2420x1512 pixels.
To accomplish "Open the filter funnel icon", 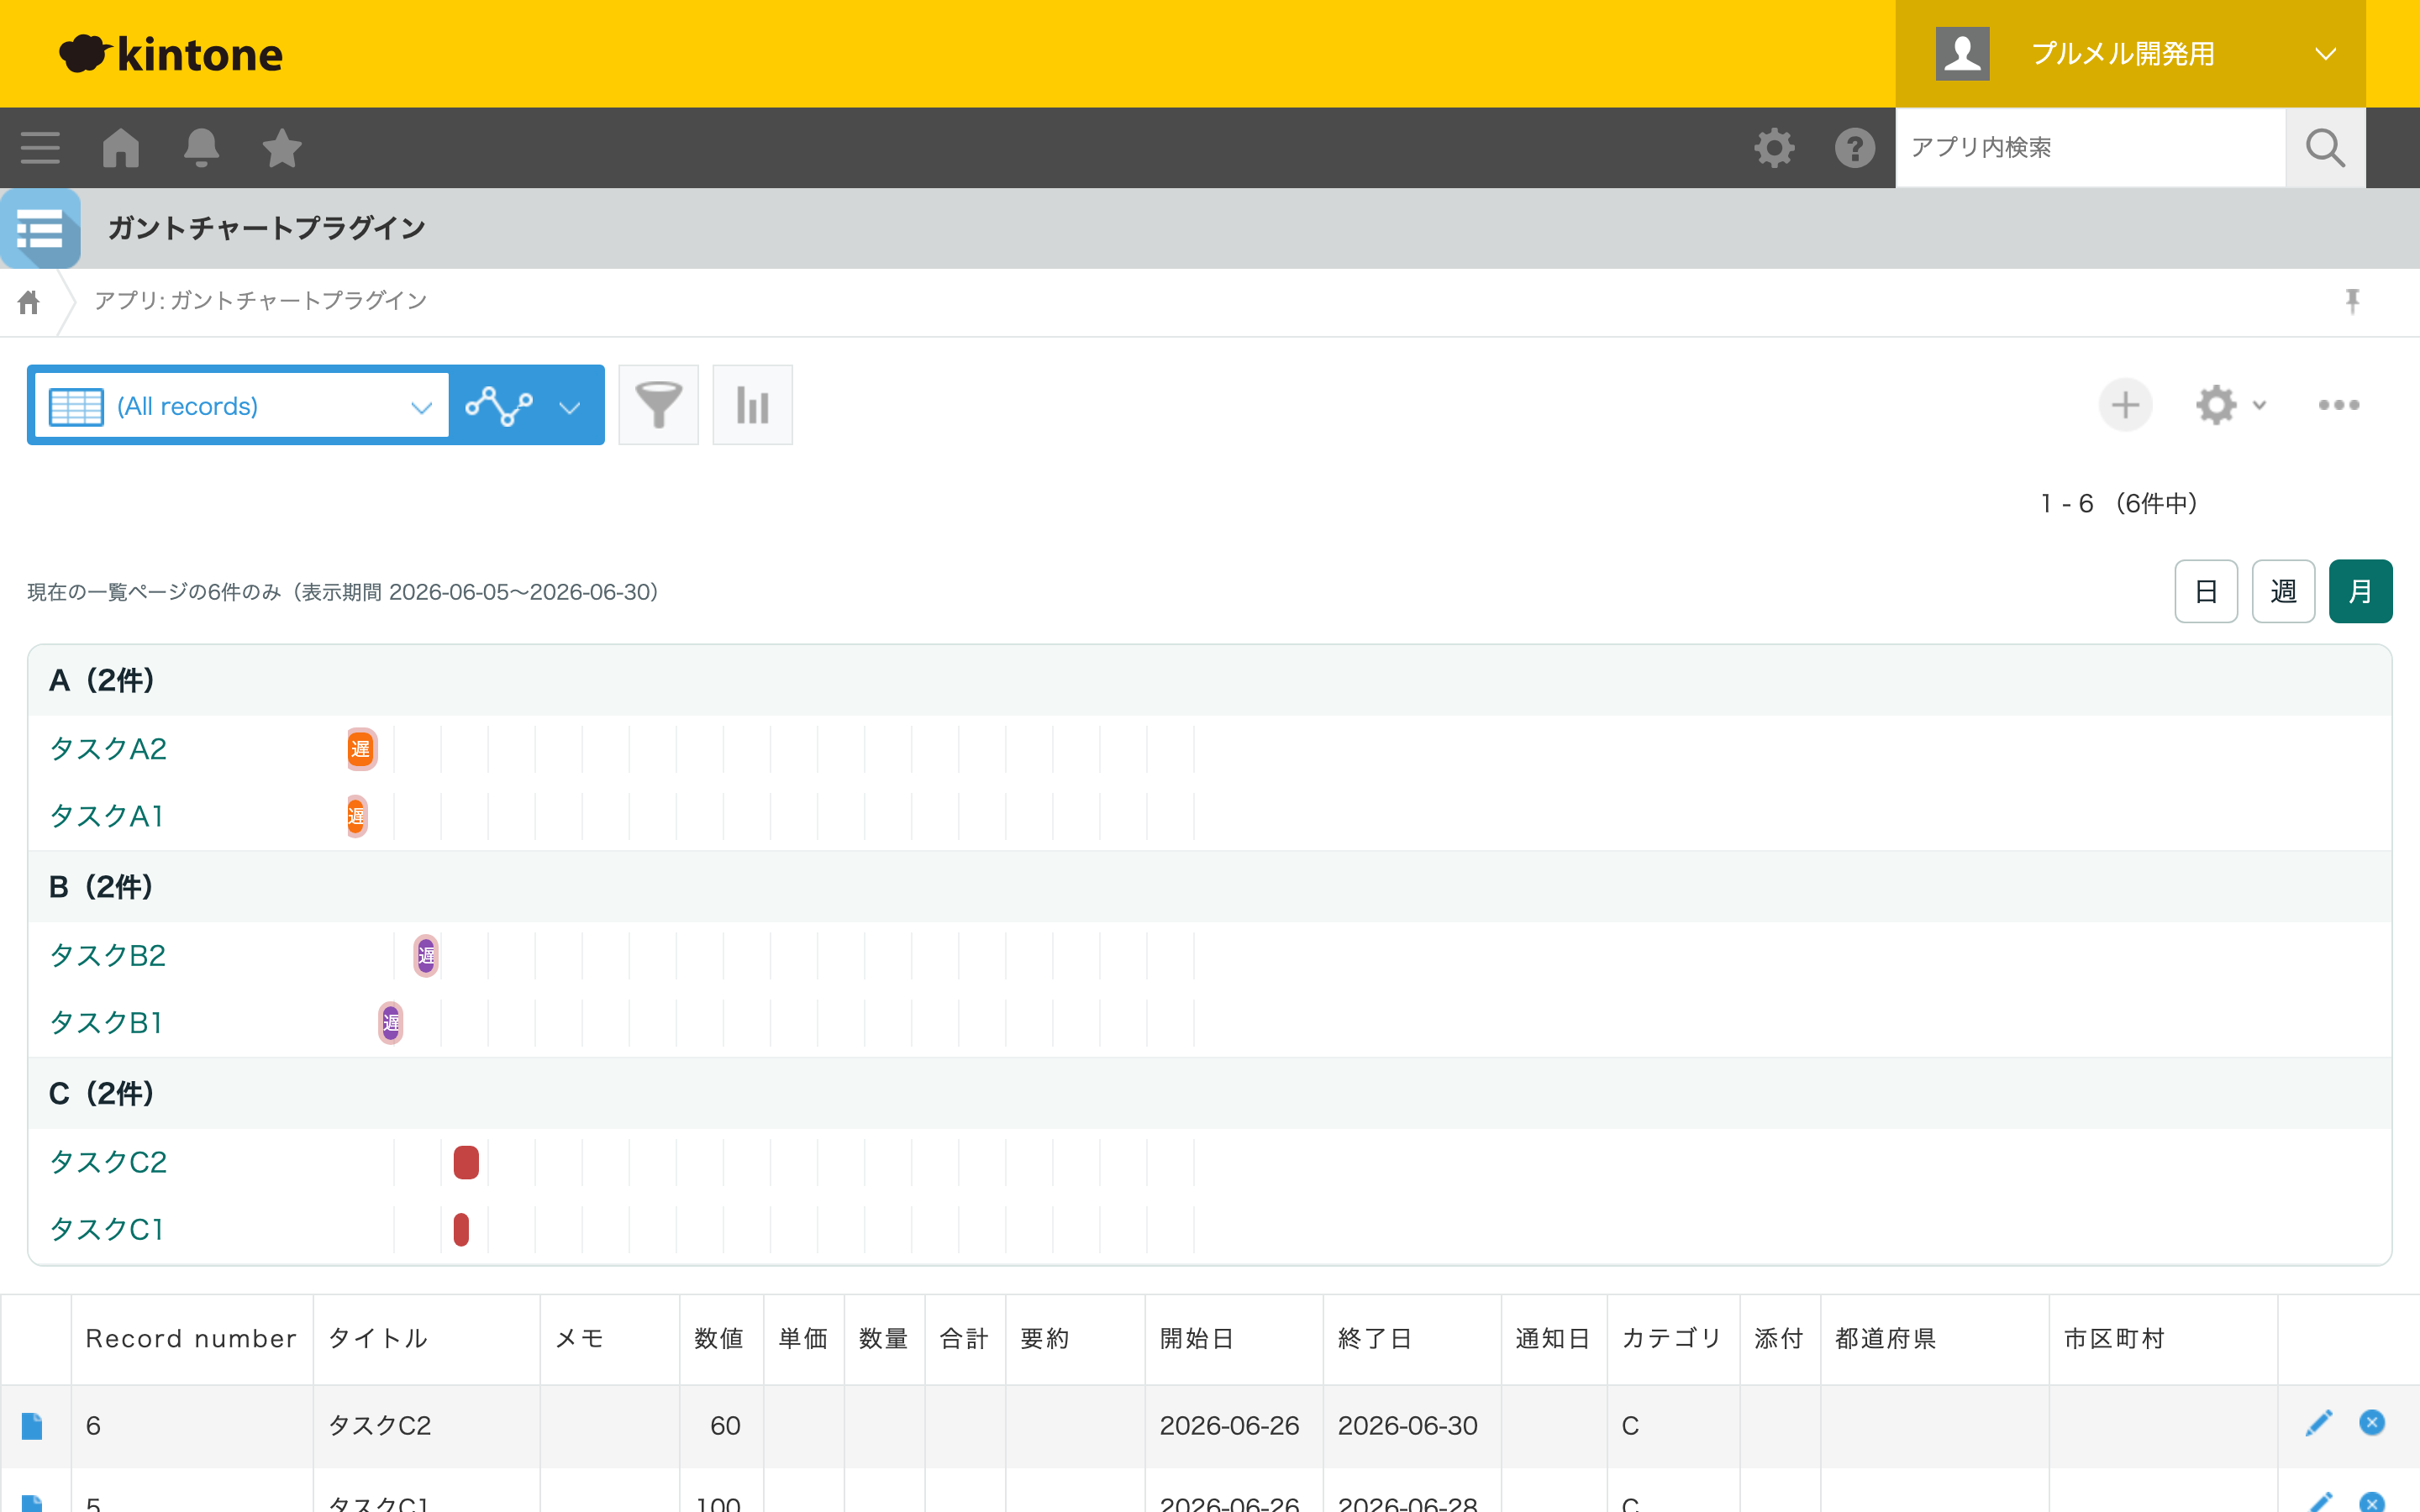I will pos(658,405).
